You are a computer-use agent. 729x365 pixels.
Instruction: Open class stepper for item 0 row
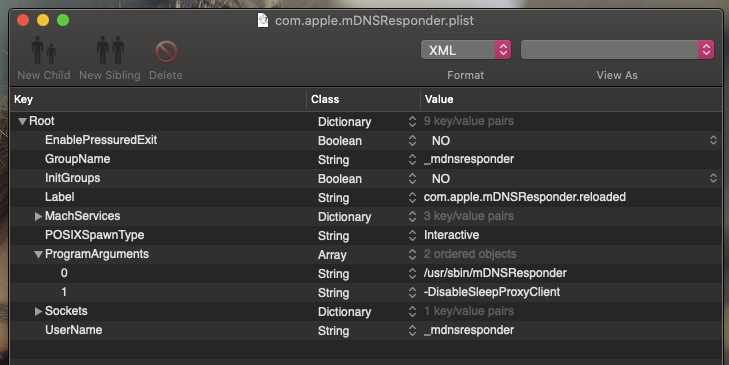pyautogui.click(x=412, y=274)
